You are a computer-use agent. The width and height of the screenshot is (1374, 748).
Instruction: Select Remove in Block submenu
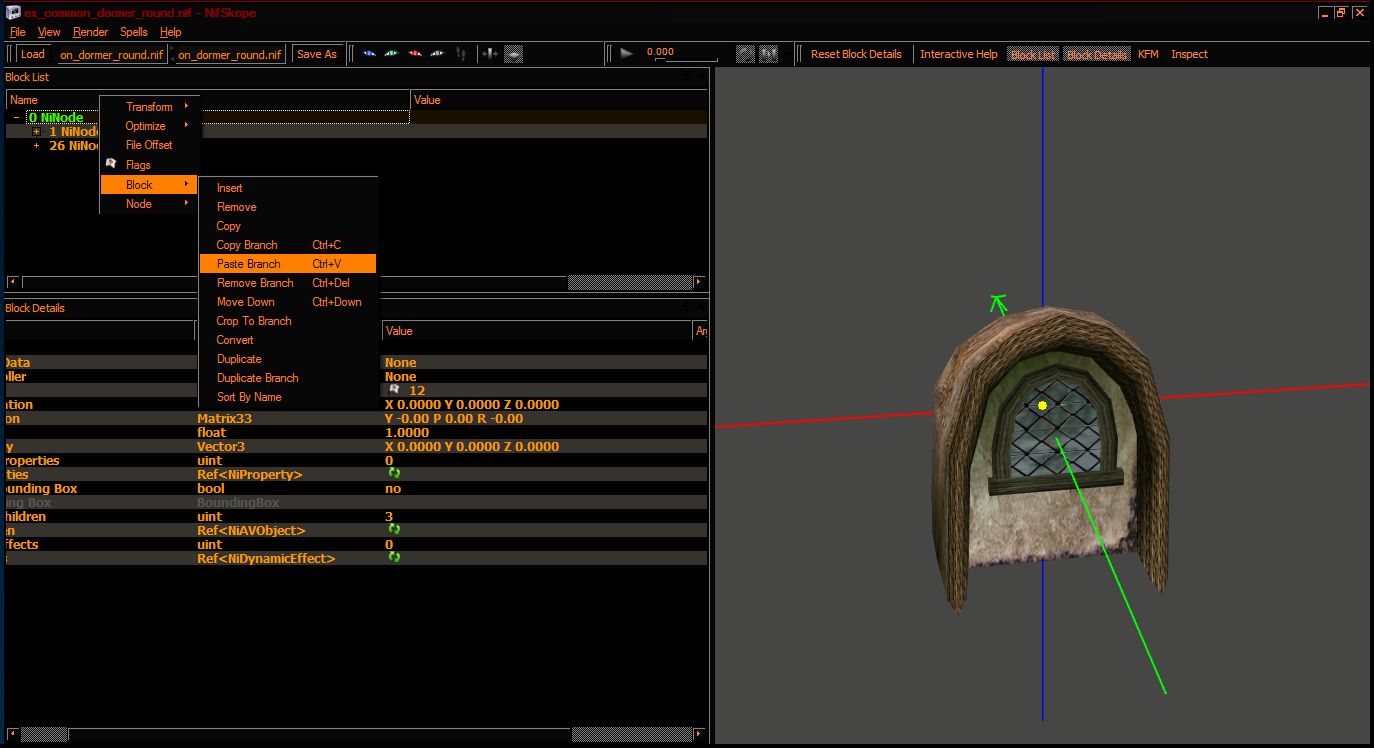coord(288,207)
